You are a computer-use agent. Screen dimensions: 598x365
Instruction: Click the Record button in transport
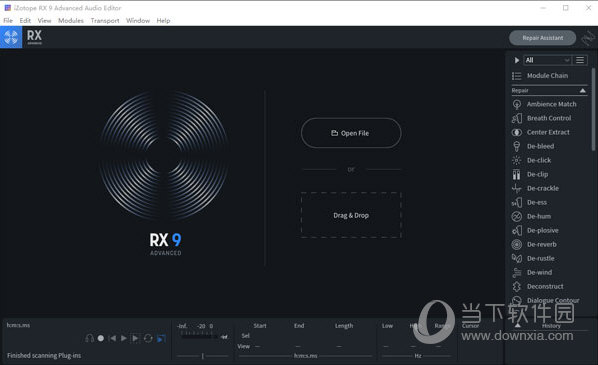pos(101,338)
